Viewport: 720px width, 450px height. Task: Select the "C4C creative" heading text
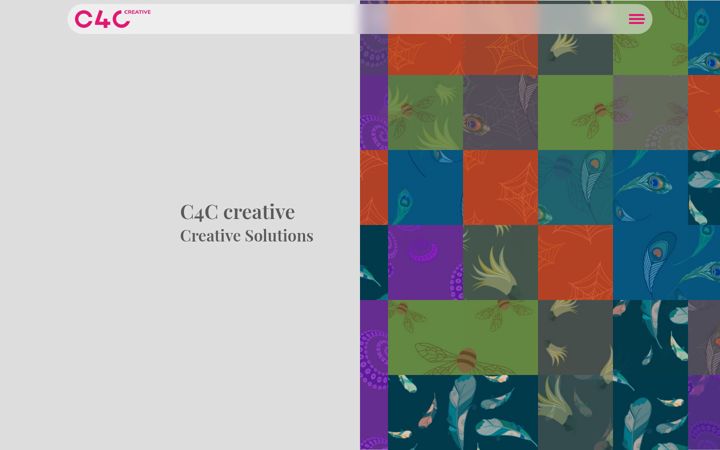pyautogui.click(x=237, y=212)
